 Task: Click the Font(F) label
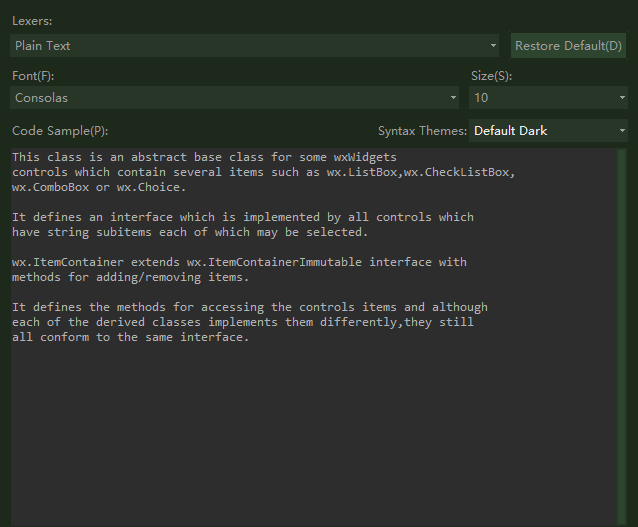(x=33, y=75)
